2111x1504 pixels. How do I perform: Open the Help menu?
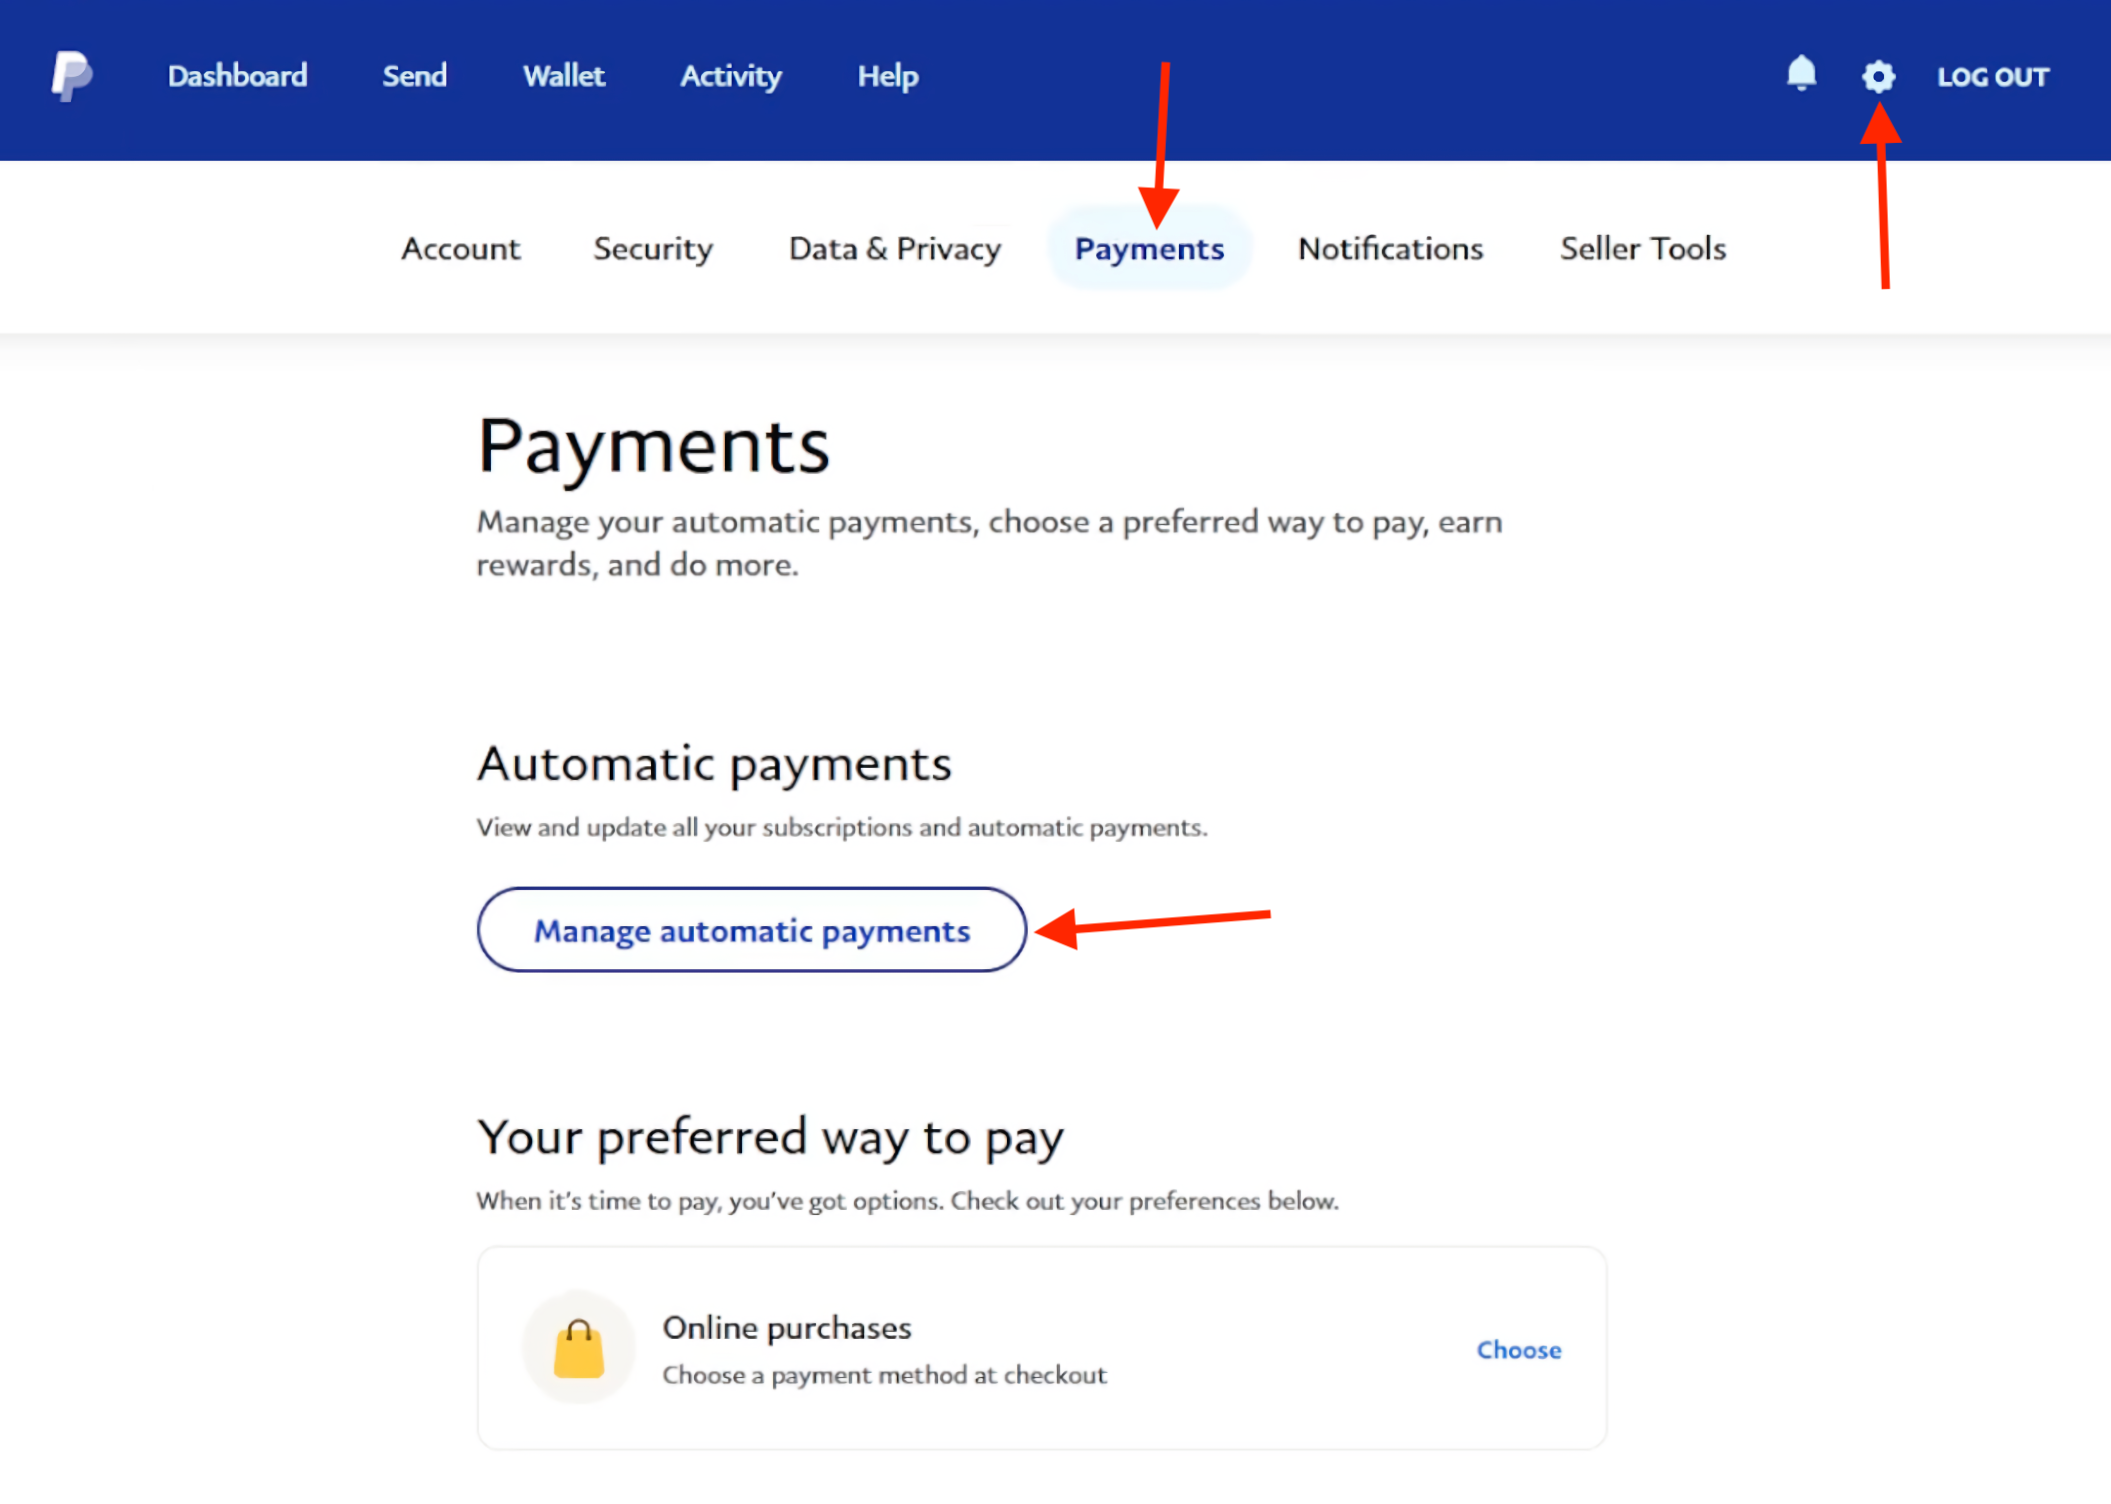click(887, 76)
